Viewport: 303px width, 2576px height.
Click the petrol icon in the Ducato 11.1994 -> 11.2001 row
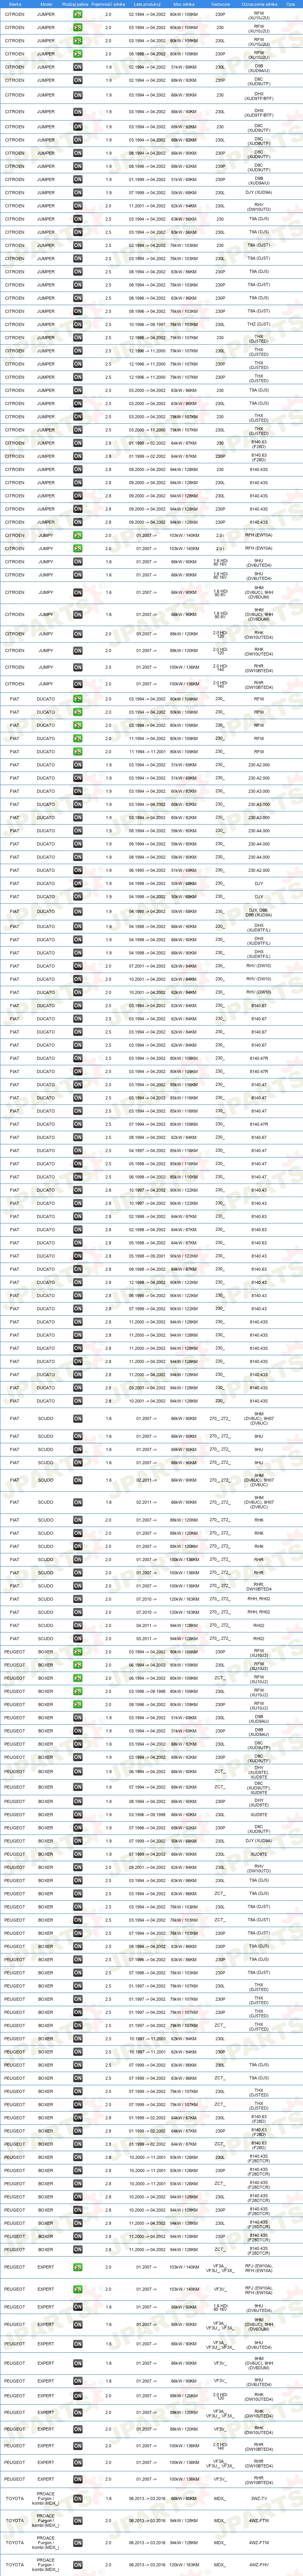click(77, 751)
